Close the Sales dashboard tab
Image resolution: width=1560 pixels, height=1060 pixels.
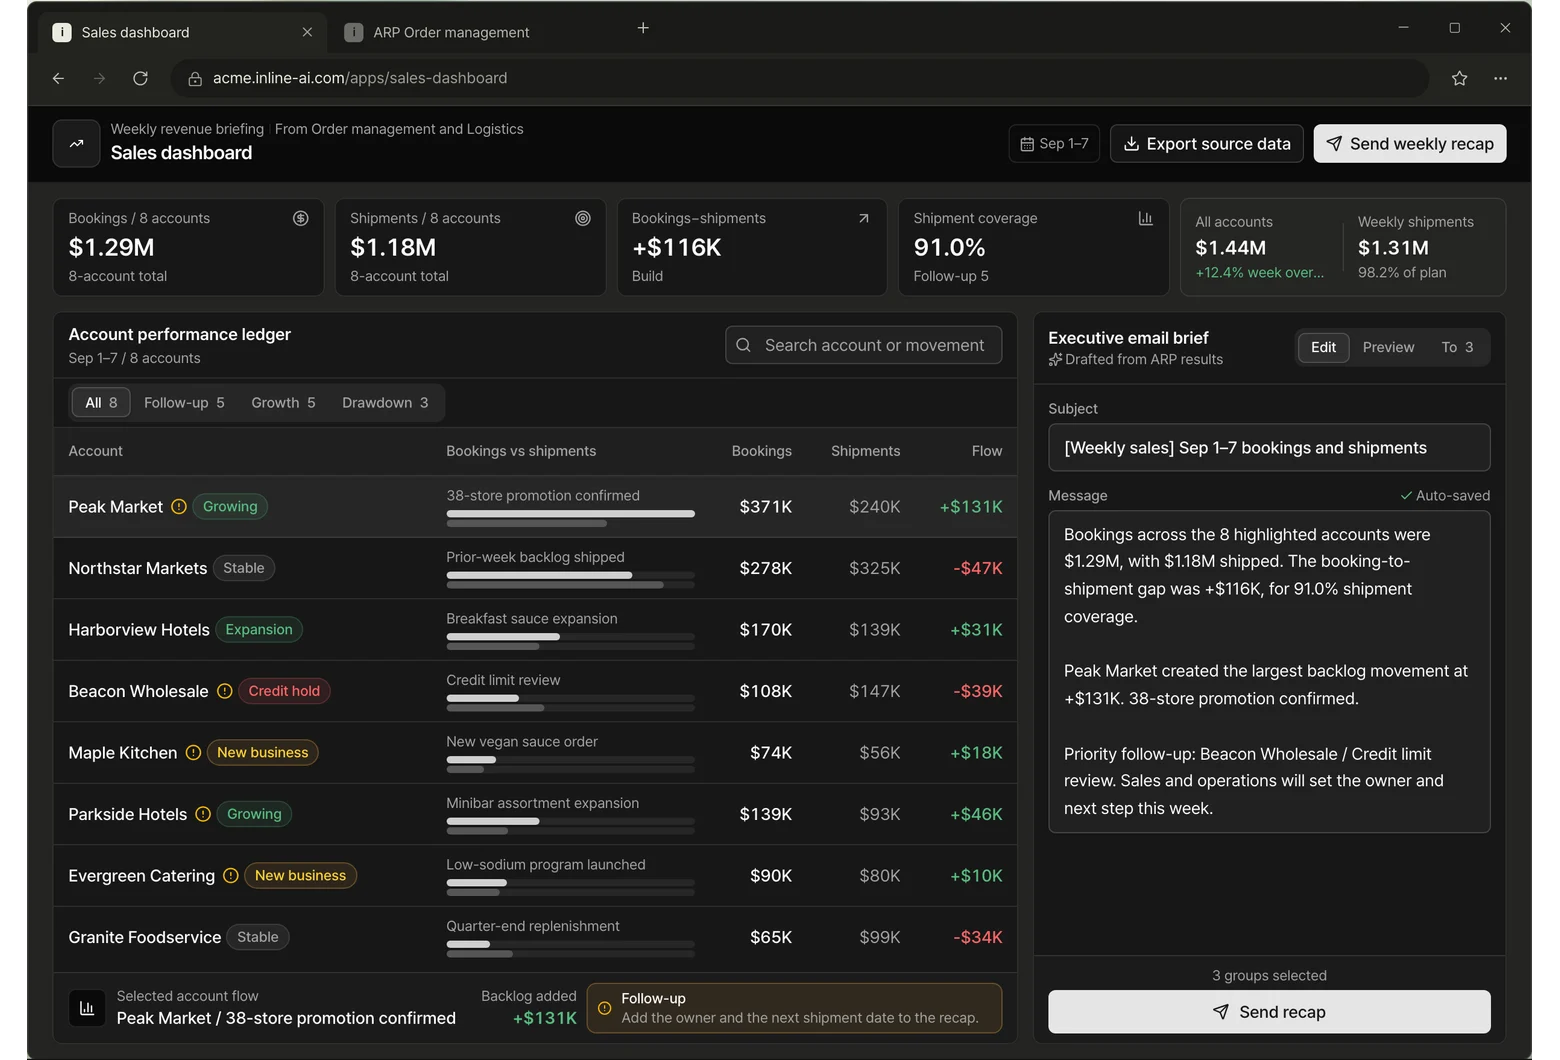tap(307, 32)
